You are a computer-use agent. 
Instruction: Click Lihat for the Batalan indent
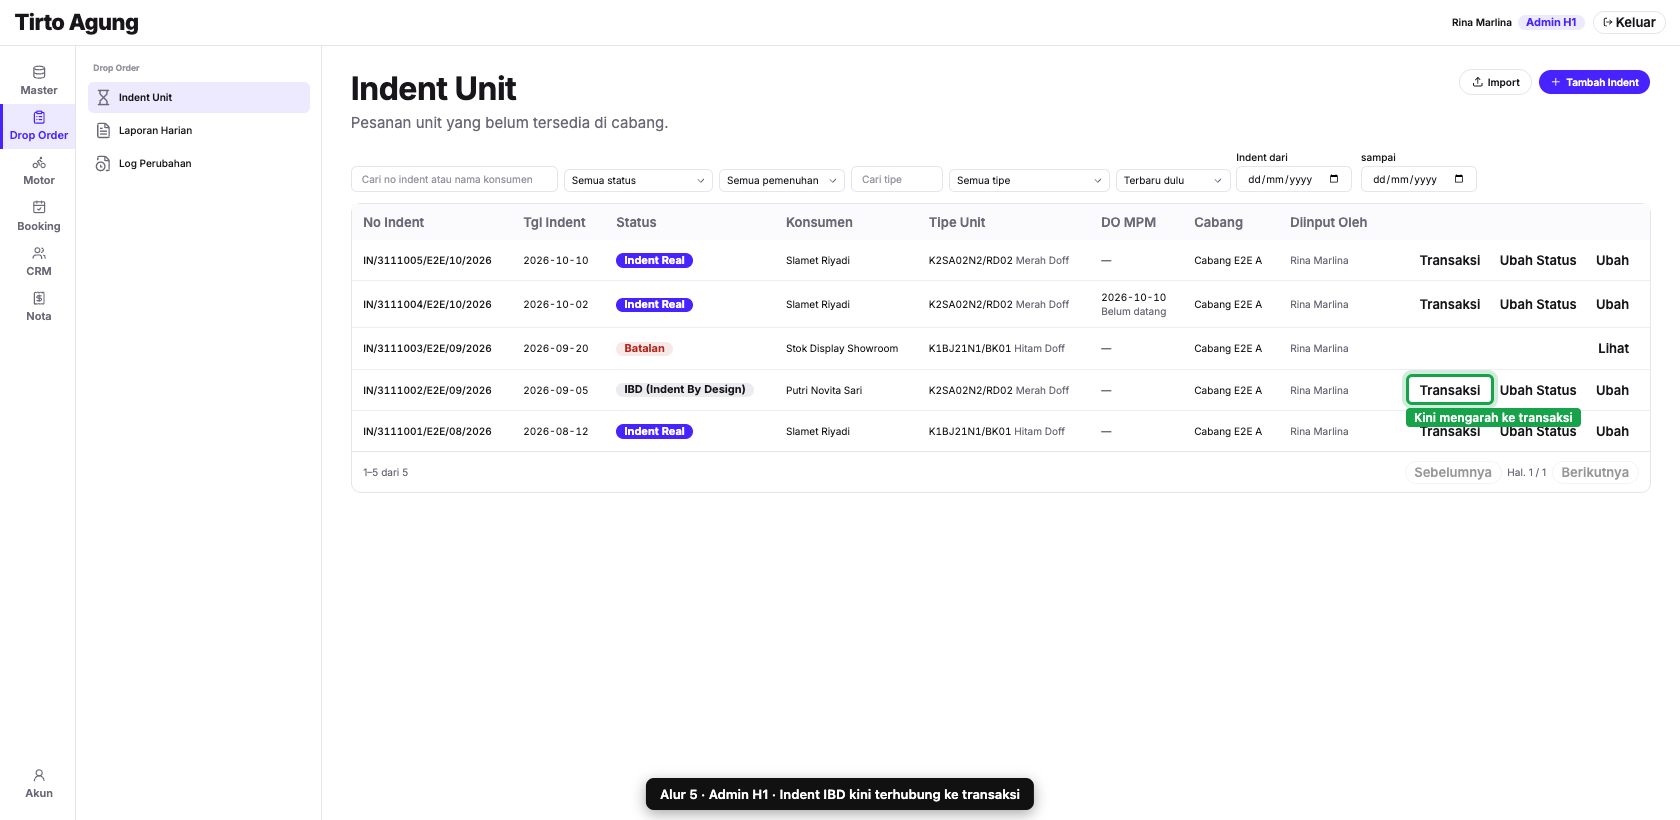tap(1613, 348)
